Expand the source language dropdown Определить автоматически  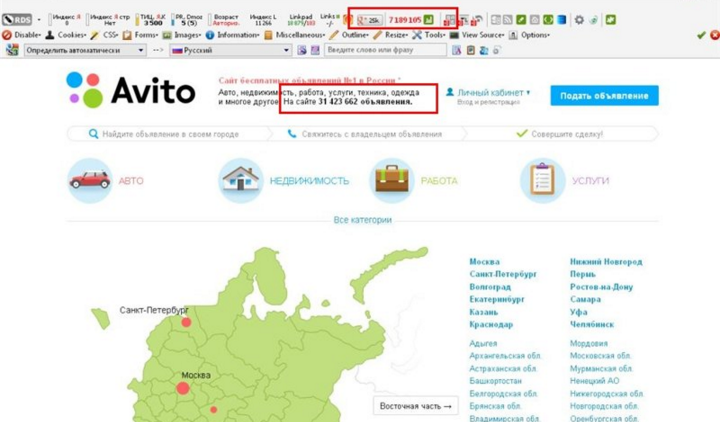coord(85,50)
